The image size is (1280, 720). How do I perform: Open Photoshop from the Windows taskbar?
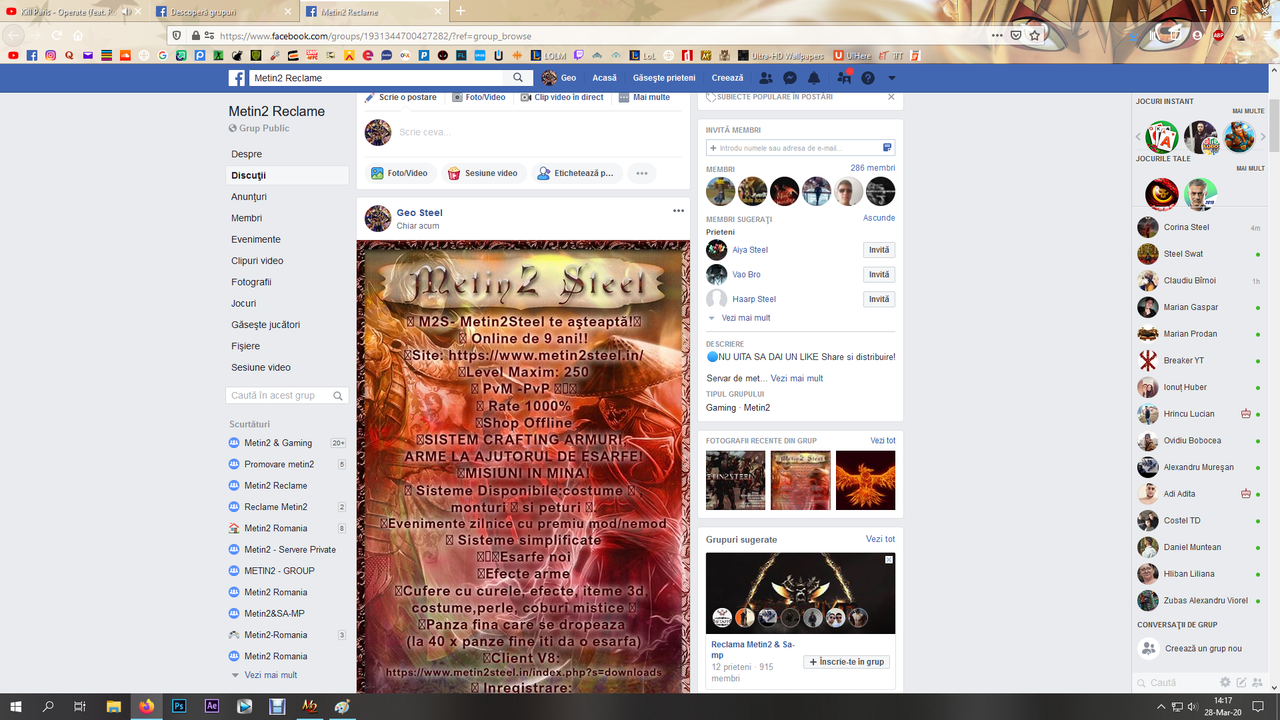179,706
